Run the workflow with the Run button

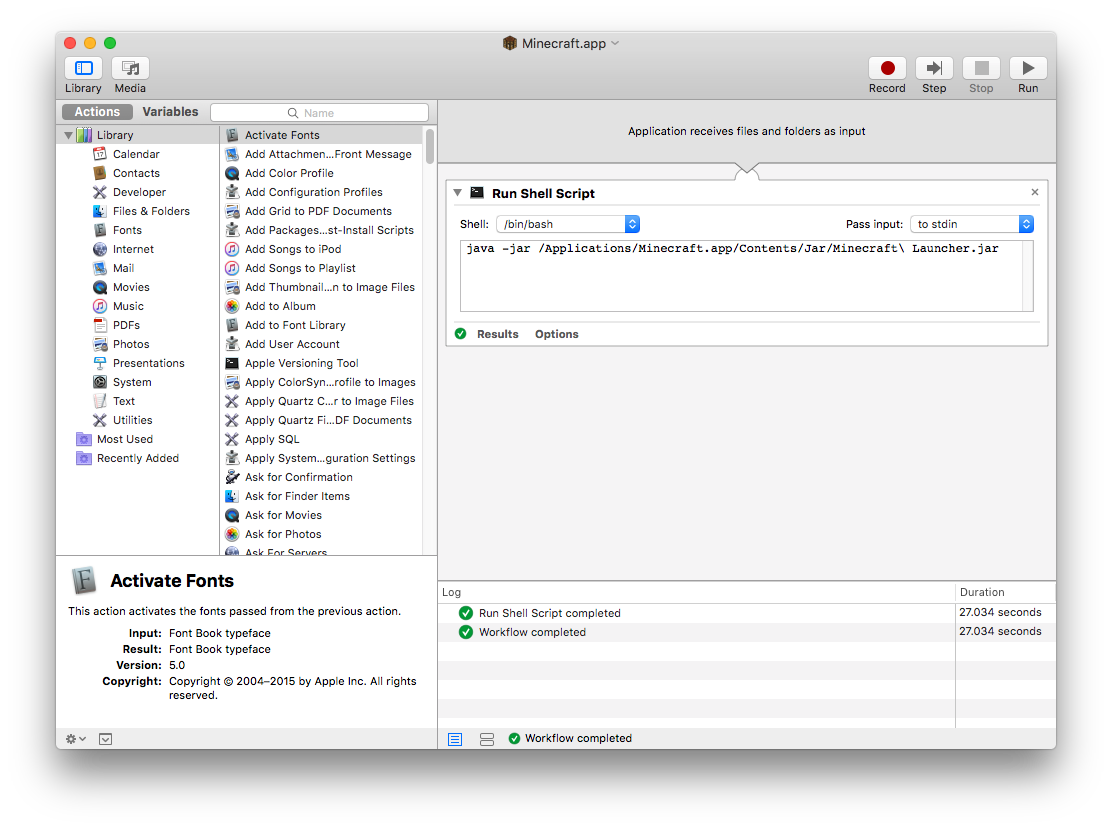1028,68
